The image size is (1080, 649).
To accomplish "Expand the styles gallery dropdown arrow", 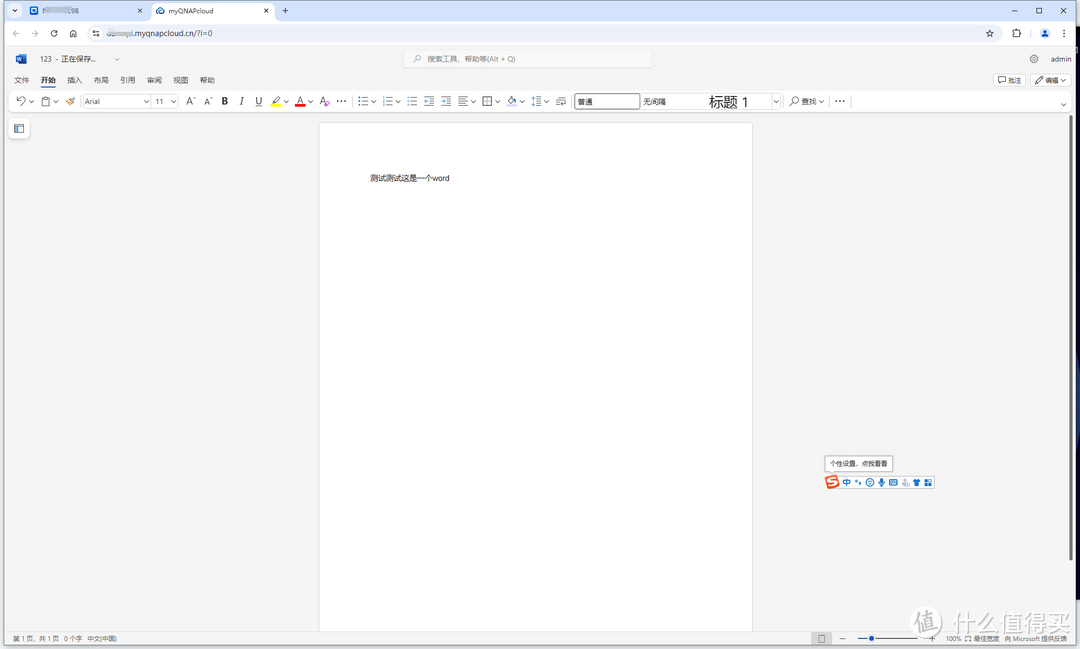I will click(775, 101).
